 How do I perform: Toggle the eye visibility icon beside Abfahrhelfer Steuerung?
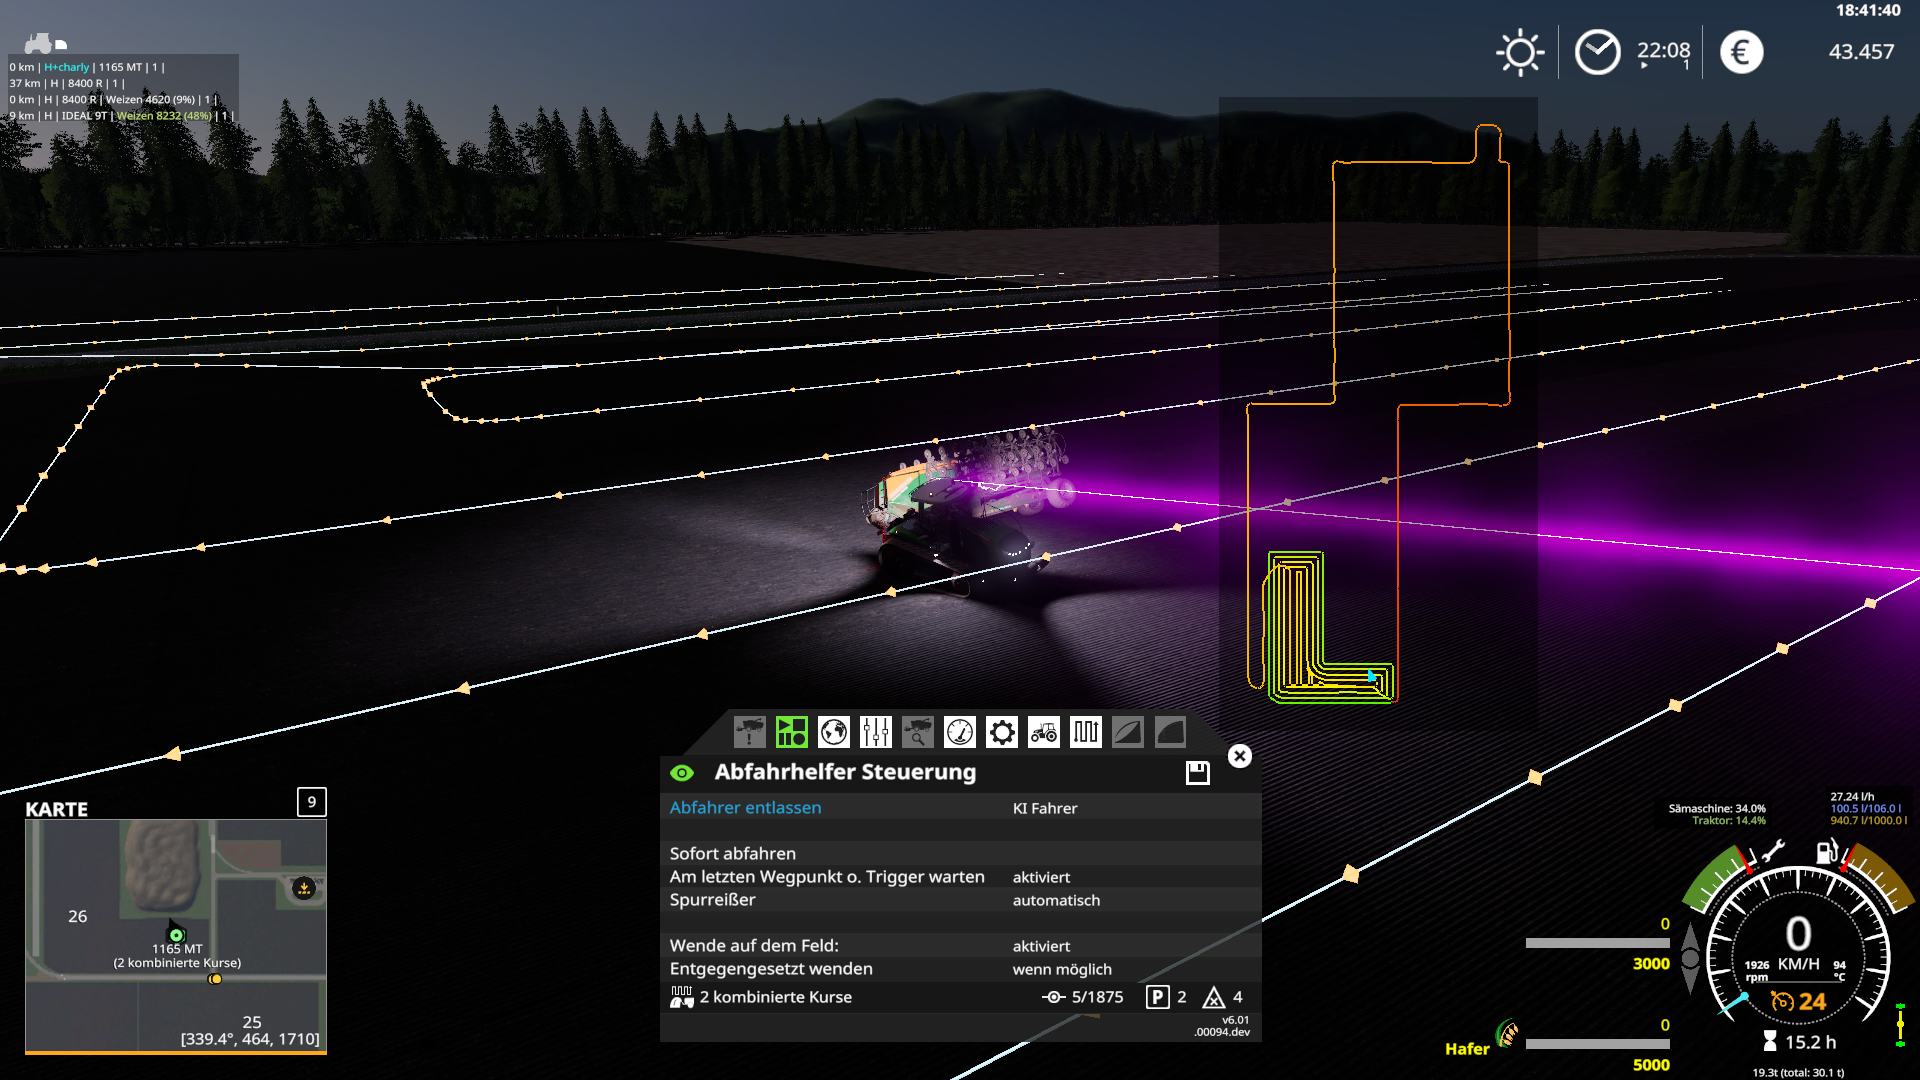(684, 772)
